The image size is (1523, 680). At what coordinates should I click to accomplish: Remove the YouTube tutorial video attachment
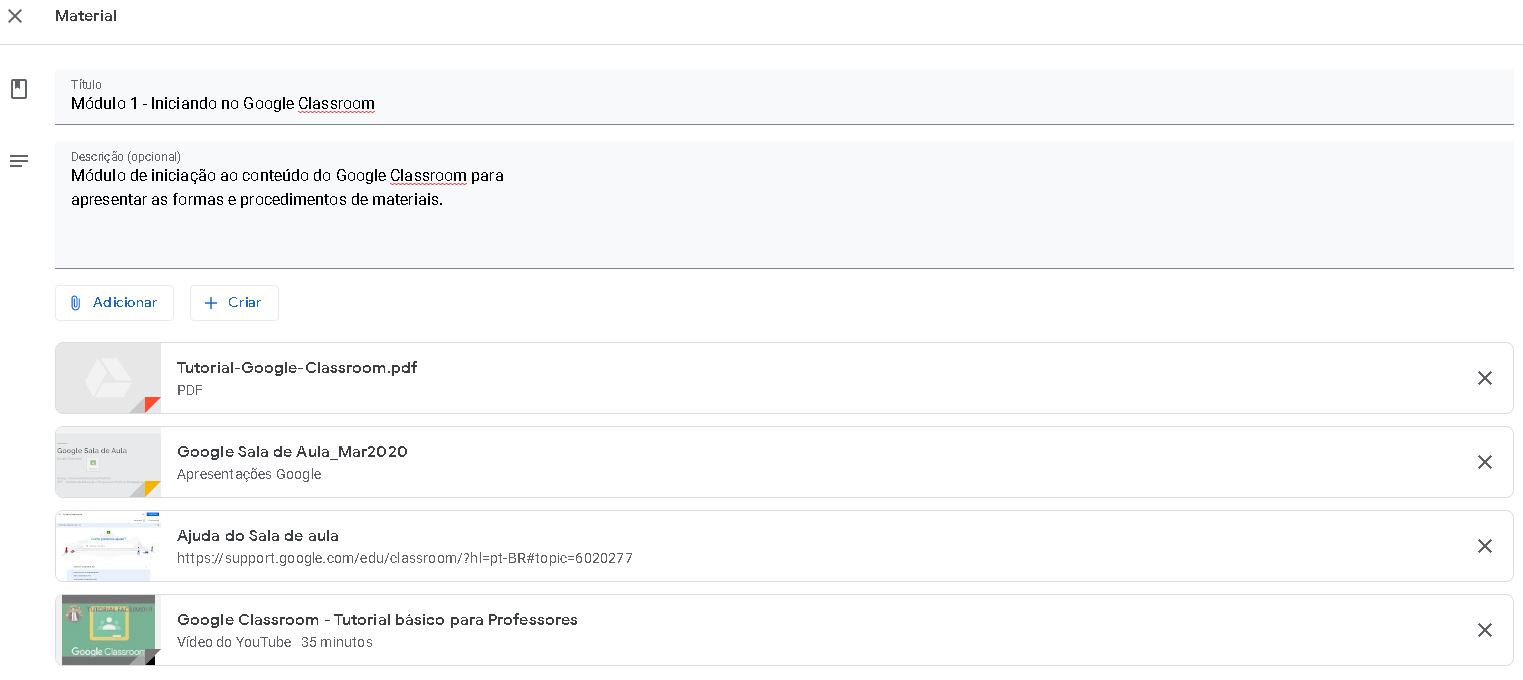[x=1485, y=630]
